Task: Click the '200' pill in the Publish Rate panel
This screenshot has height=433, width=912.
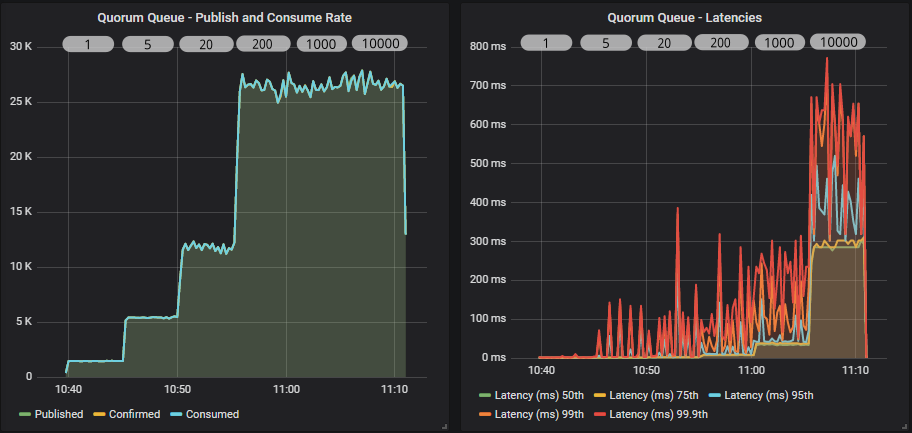Action: (264, 43)
